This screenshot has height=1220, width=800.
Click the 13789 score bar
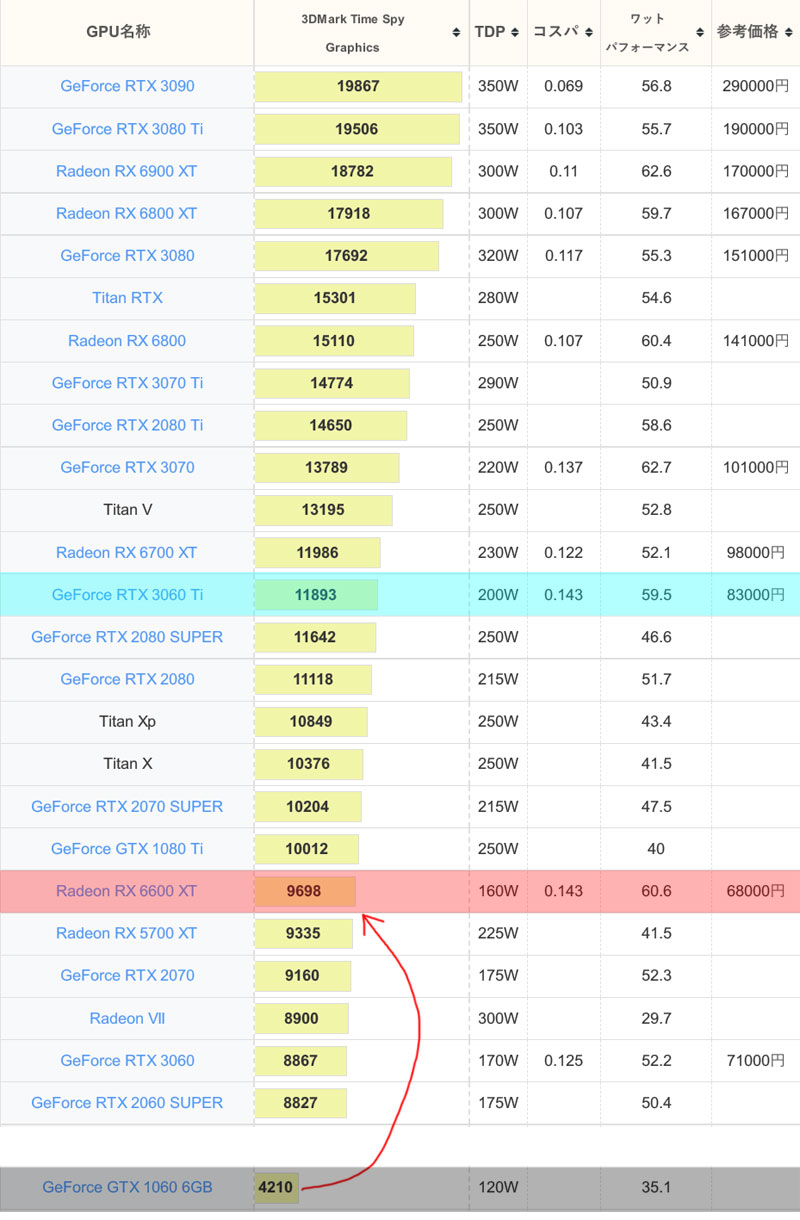click(327, 467)
